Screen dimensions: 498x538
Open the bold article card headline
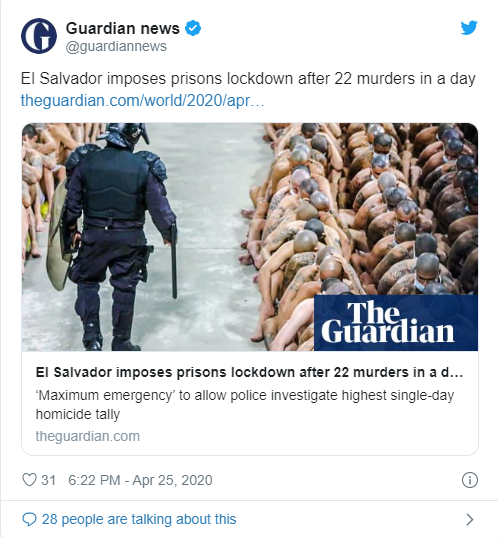pyautogui.click(x=249, y=372)
